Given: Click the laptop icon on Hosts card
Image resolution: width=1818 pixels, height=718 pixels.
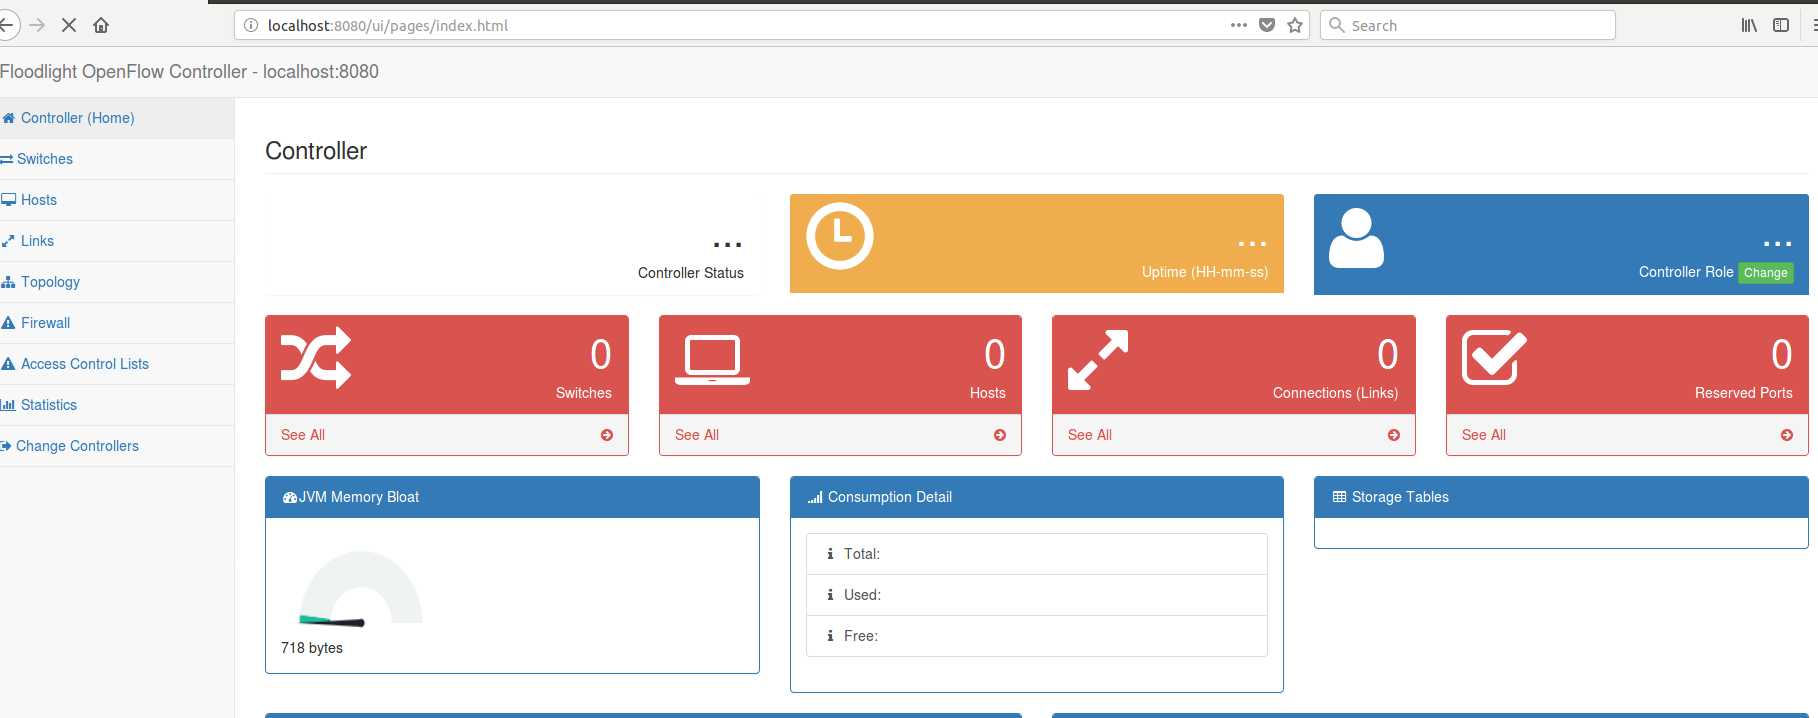Looking at the screenshot, I should point(712,360).
